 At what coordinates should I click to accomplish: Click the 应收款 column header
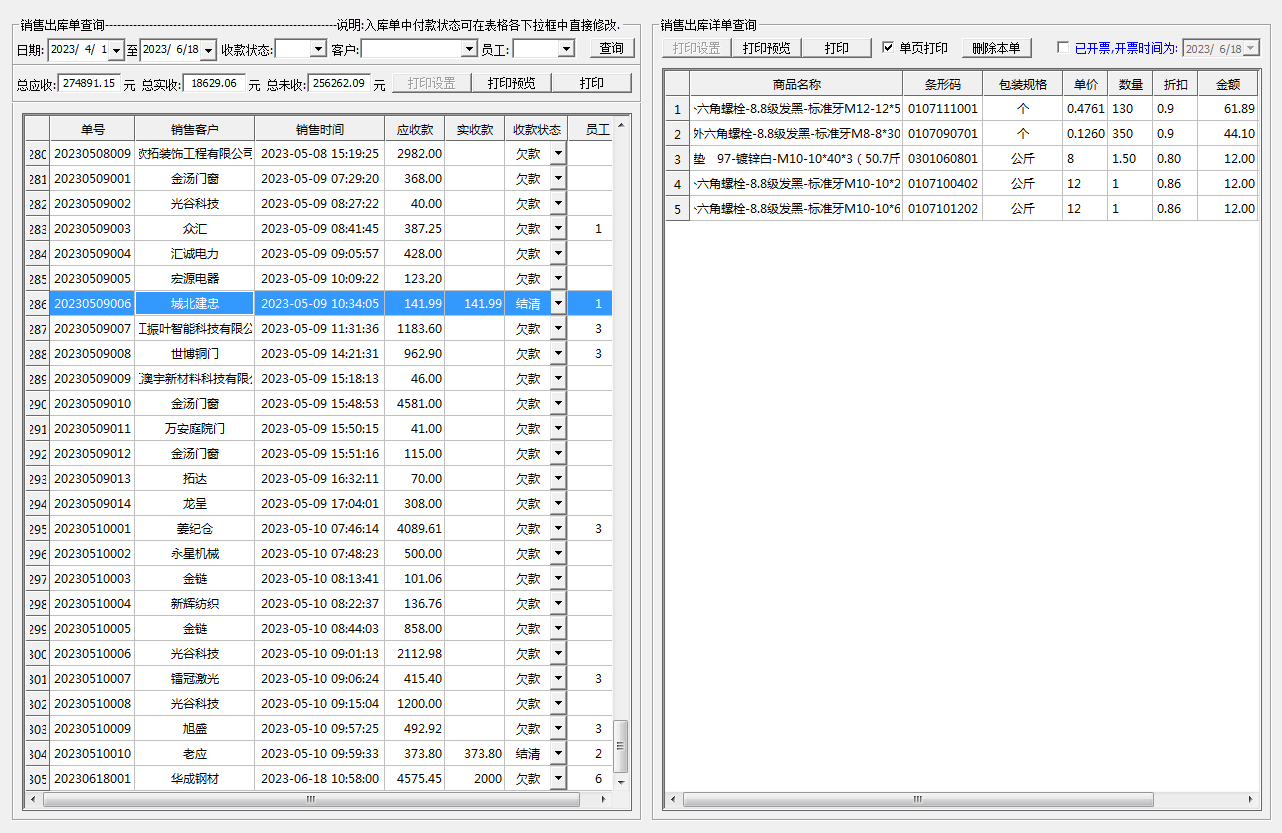[415, 128]
